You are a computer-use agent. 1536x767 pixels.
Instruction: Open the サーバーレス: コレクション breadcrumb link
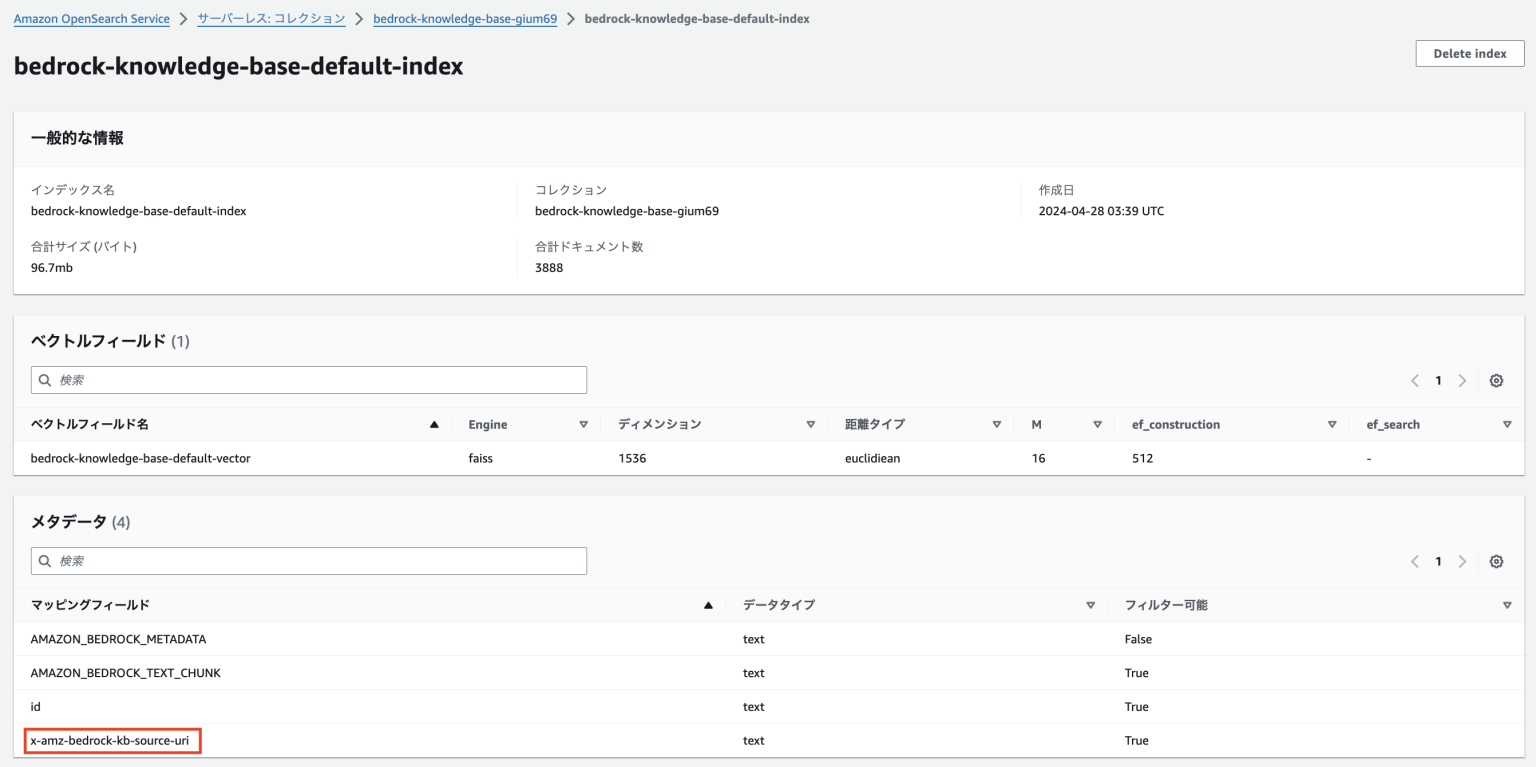271,18
